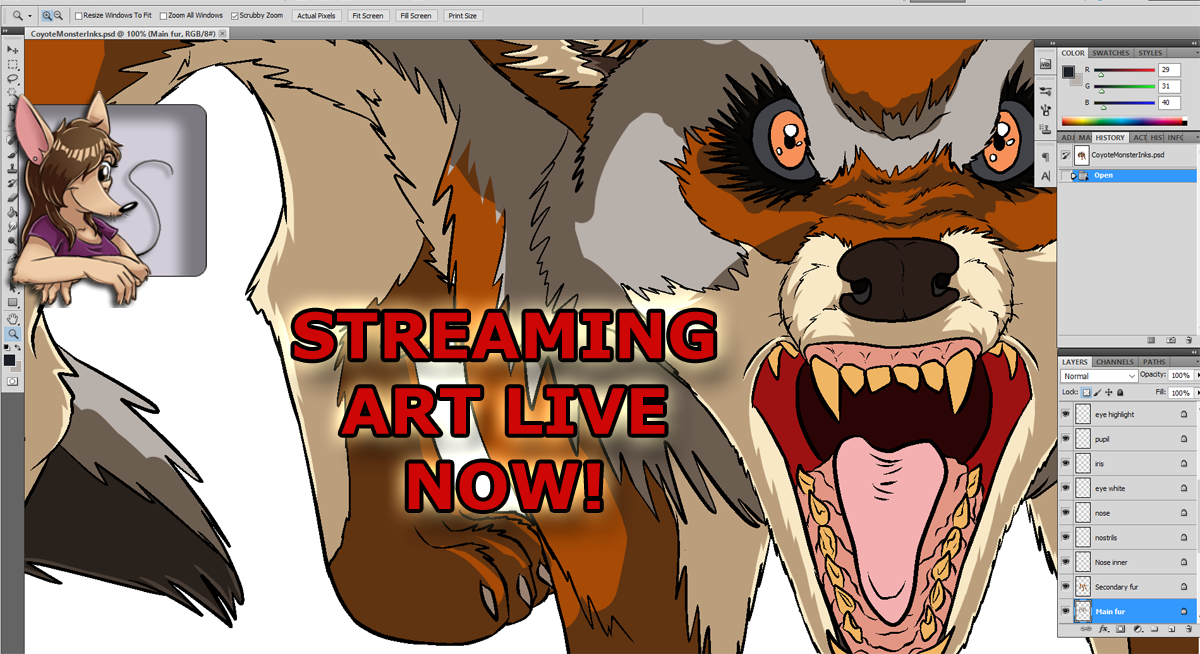Click the Print Size button
The height and width of the screenshot is (654, 1200).
[462, 16]
